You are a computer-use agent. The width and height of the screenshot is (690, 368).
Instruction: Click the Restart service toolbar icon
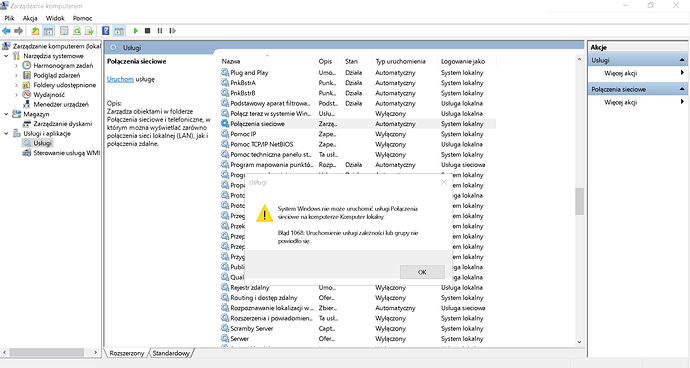click(x=172, y=31)
